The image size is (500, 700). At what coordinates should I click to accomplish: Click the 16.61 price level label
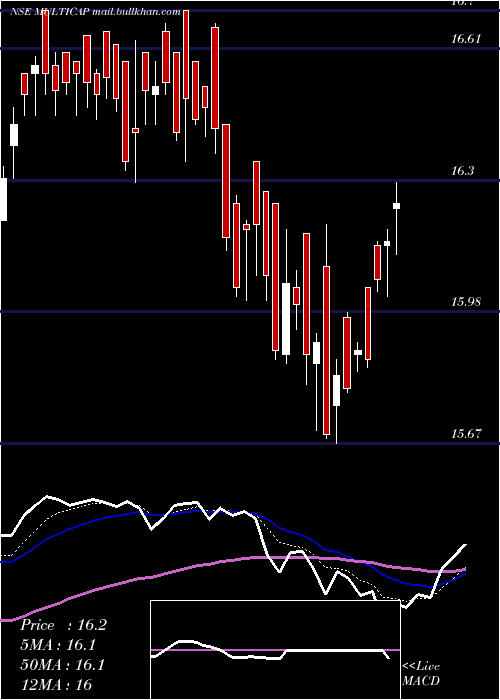coord(466,39)
